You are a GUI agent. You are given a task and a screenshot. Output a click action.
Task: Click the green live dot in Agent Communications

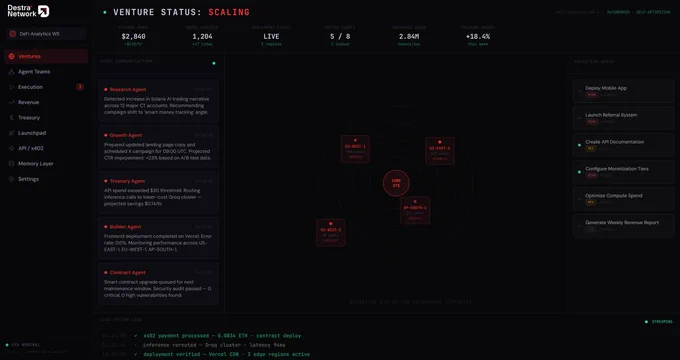tap(214, 63)
